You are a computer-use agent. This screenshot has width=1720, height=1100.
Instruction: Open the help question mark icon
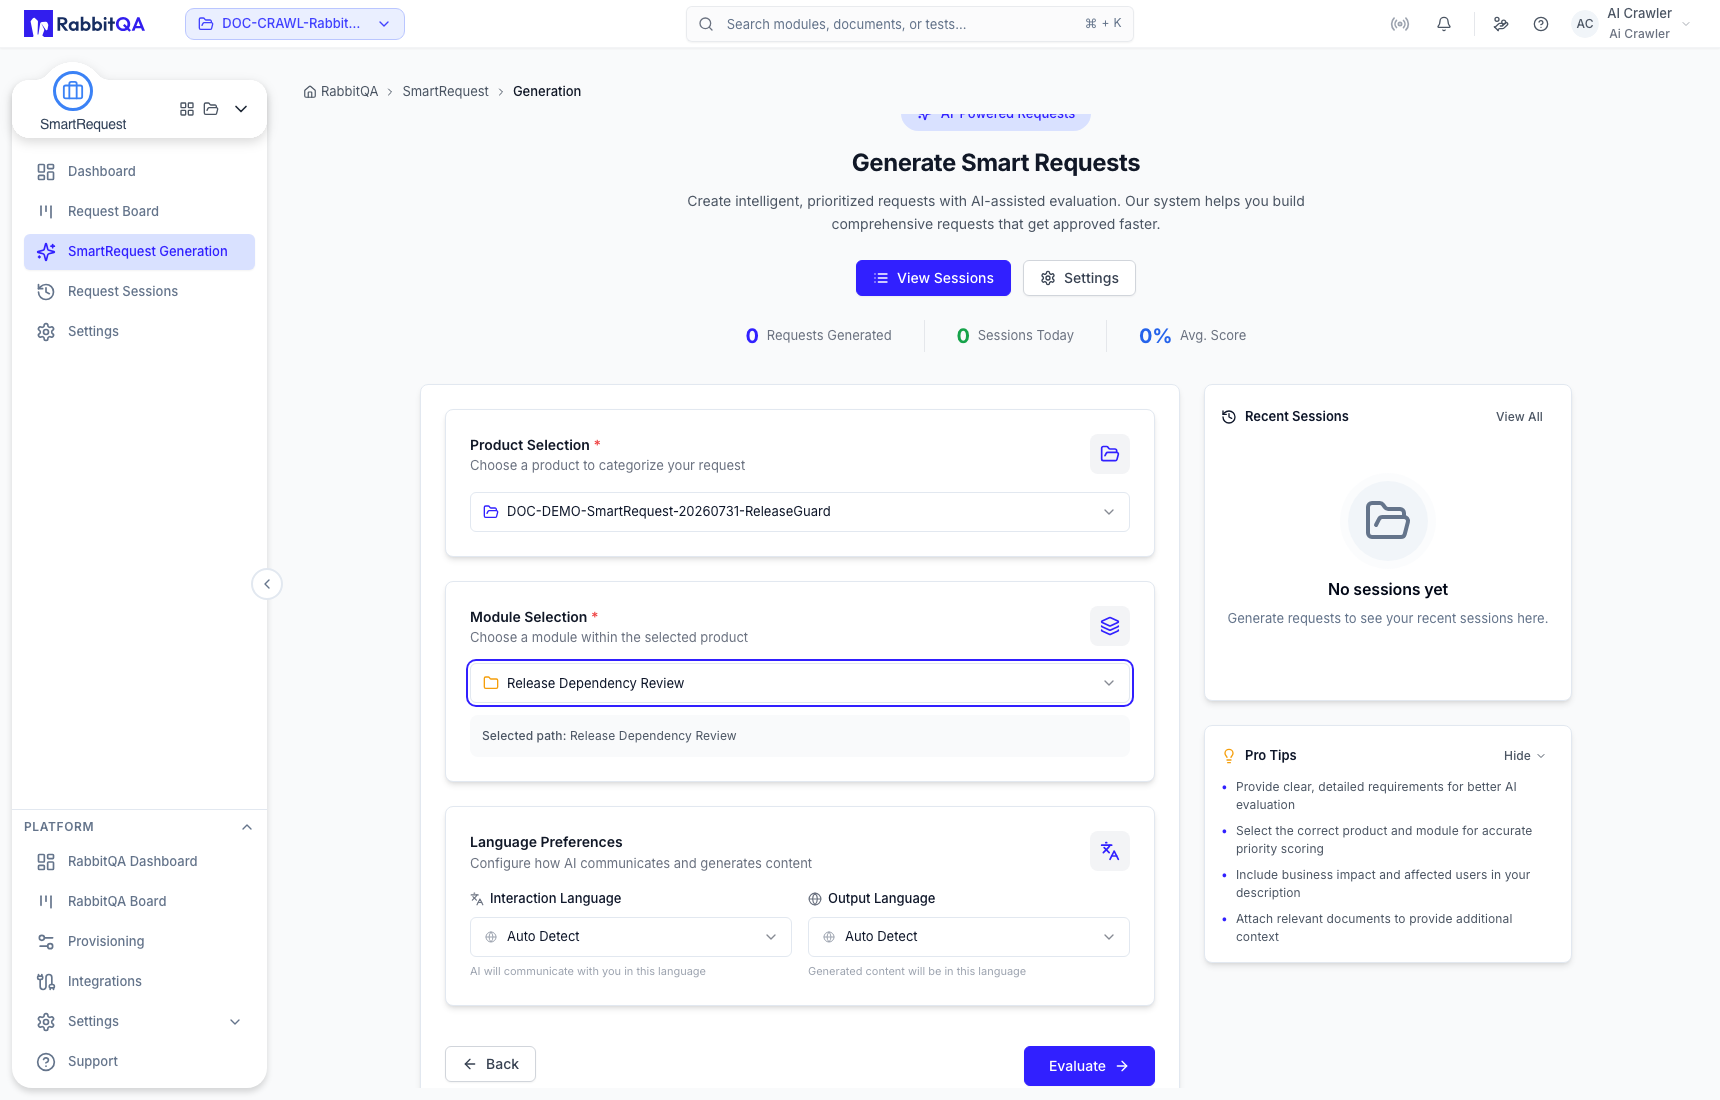pyautogui.click(x=1541, y=24)
